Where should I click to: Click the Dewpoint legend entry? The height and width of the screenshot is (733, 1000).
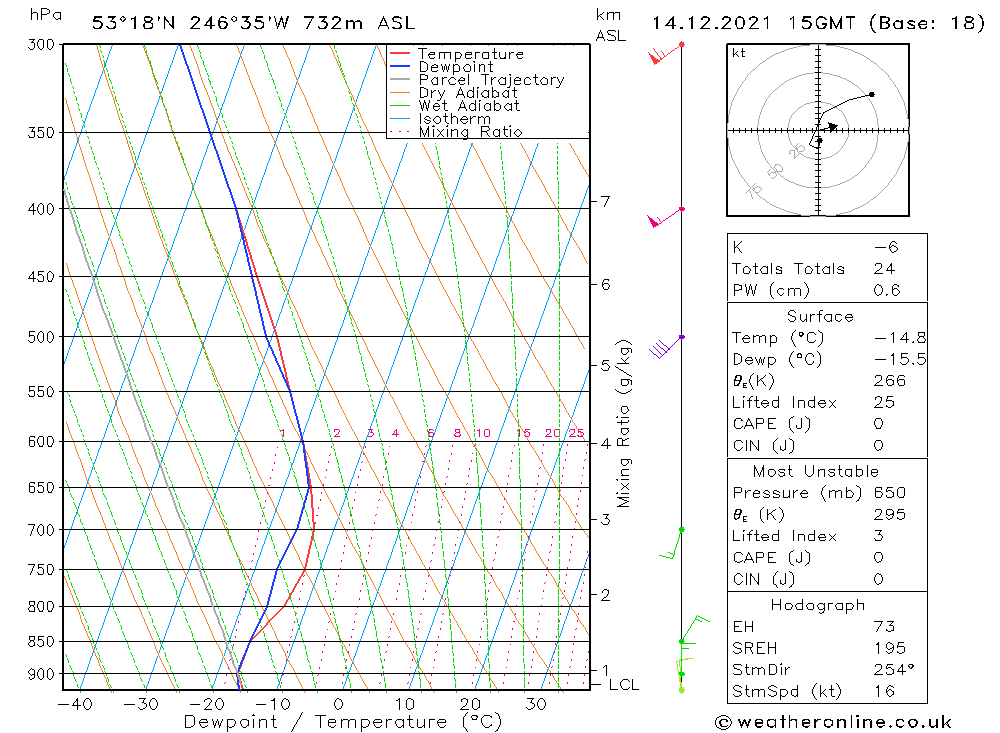[455, 67]
